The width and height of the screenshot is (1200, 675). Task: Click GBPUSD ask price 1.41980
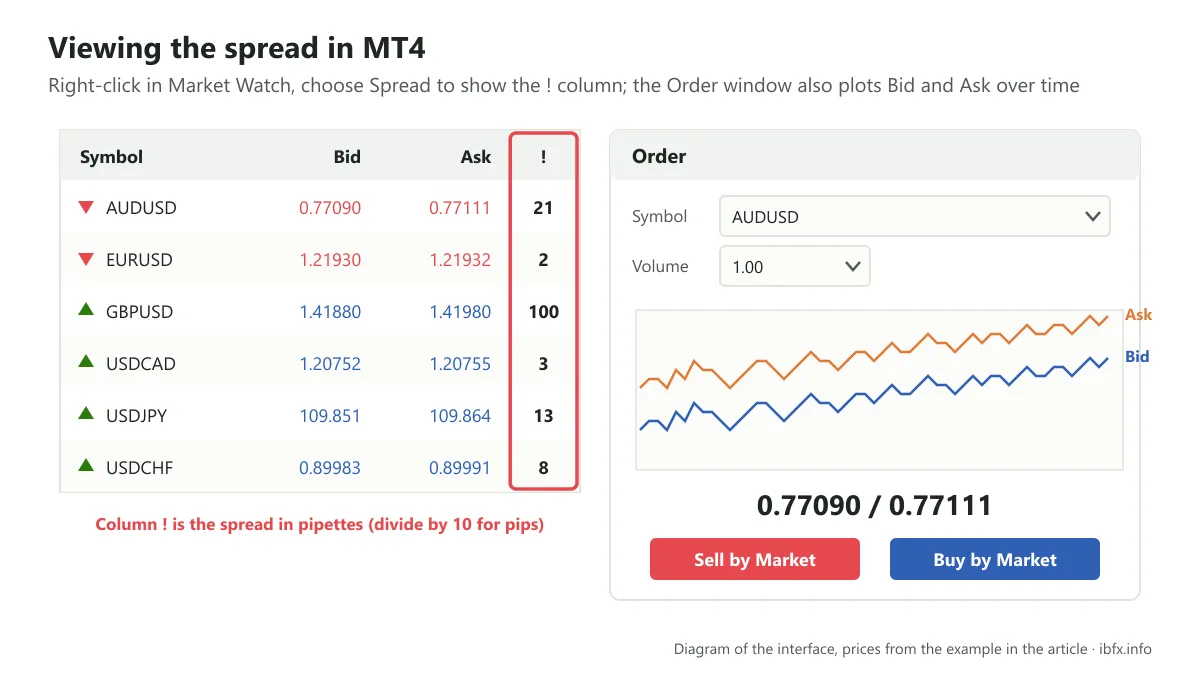coord(460,312)
